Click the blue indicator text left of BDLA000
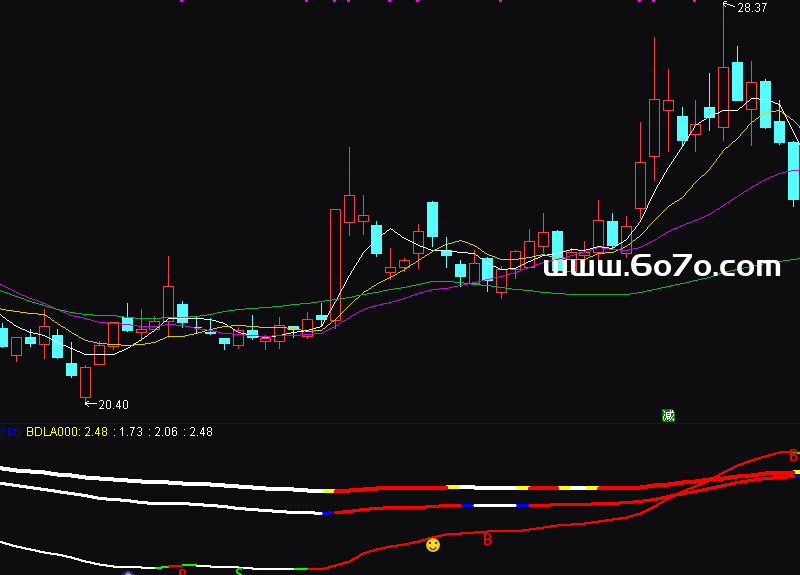Screen dimensions: 800x575 coord(10,432)
